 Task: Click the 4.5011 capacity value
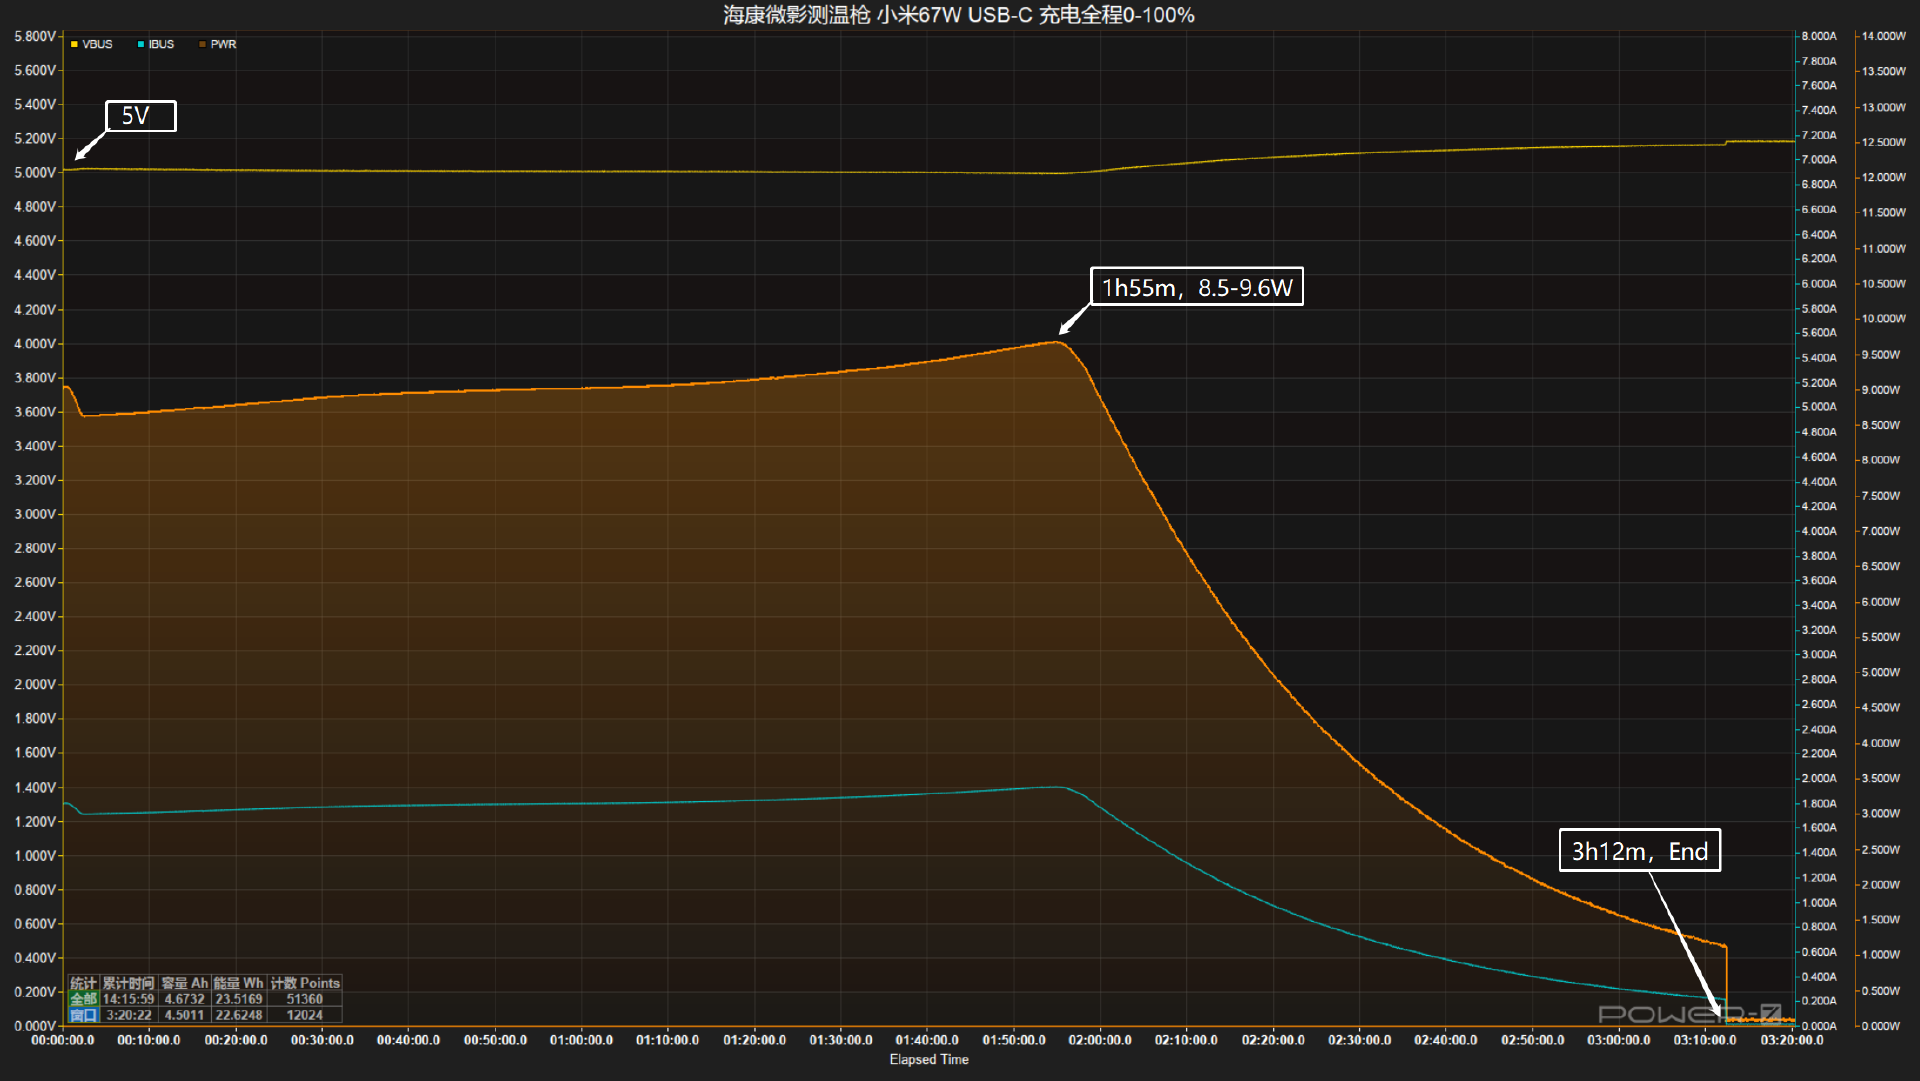pyautogui.click(x=185, y=1015)
